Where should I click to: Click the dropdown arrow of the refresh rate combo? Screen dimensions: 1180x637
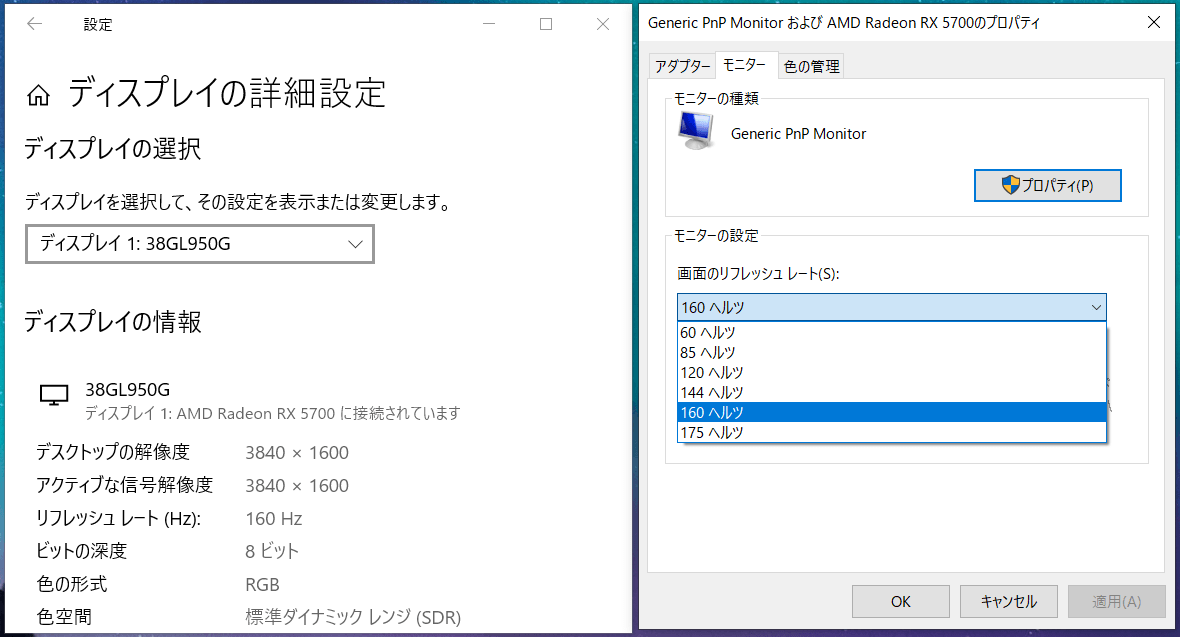pyautogui.click(x=1096, y=307)
